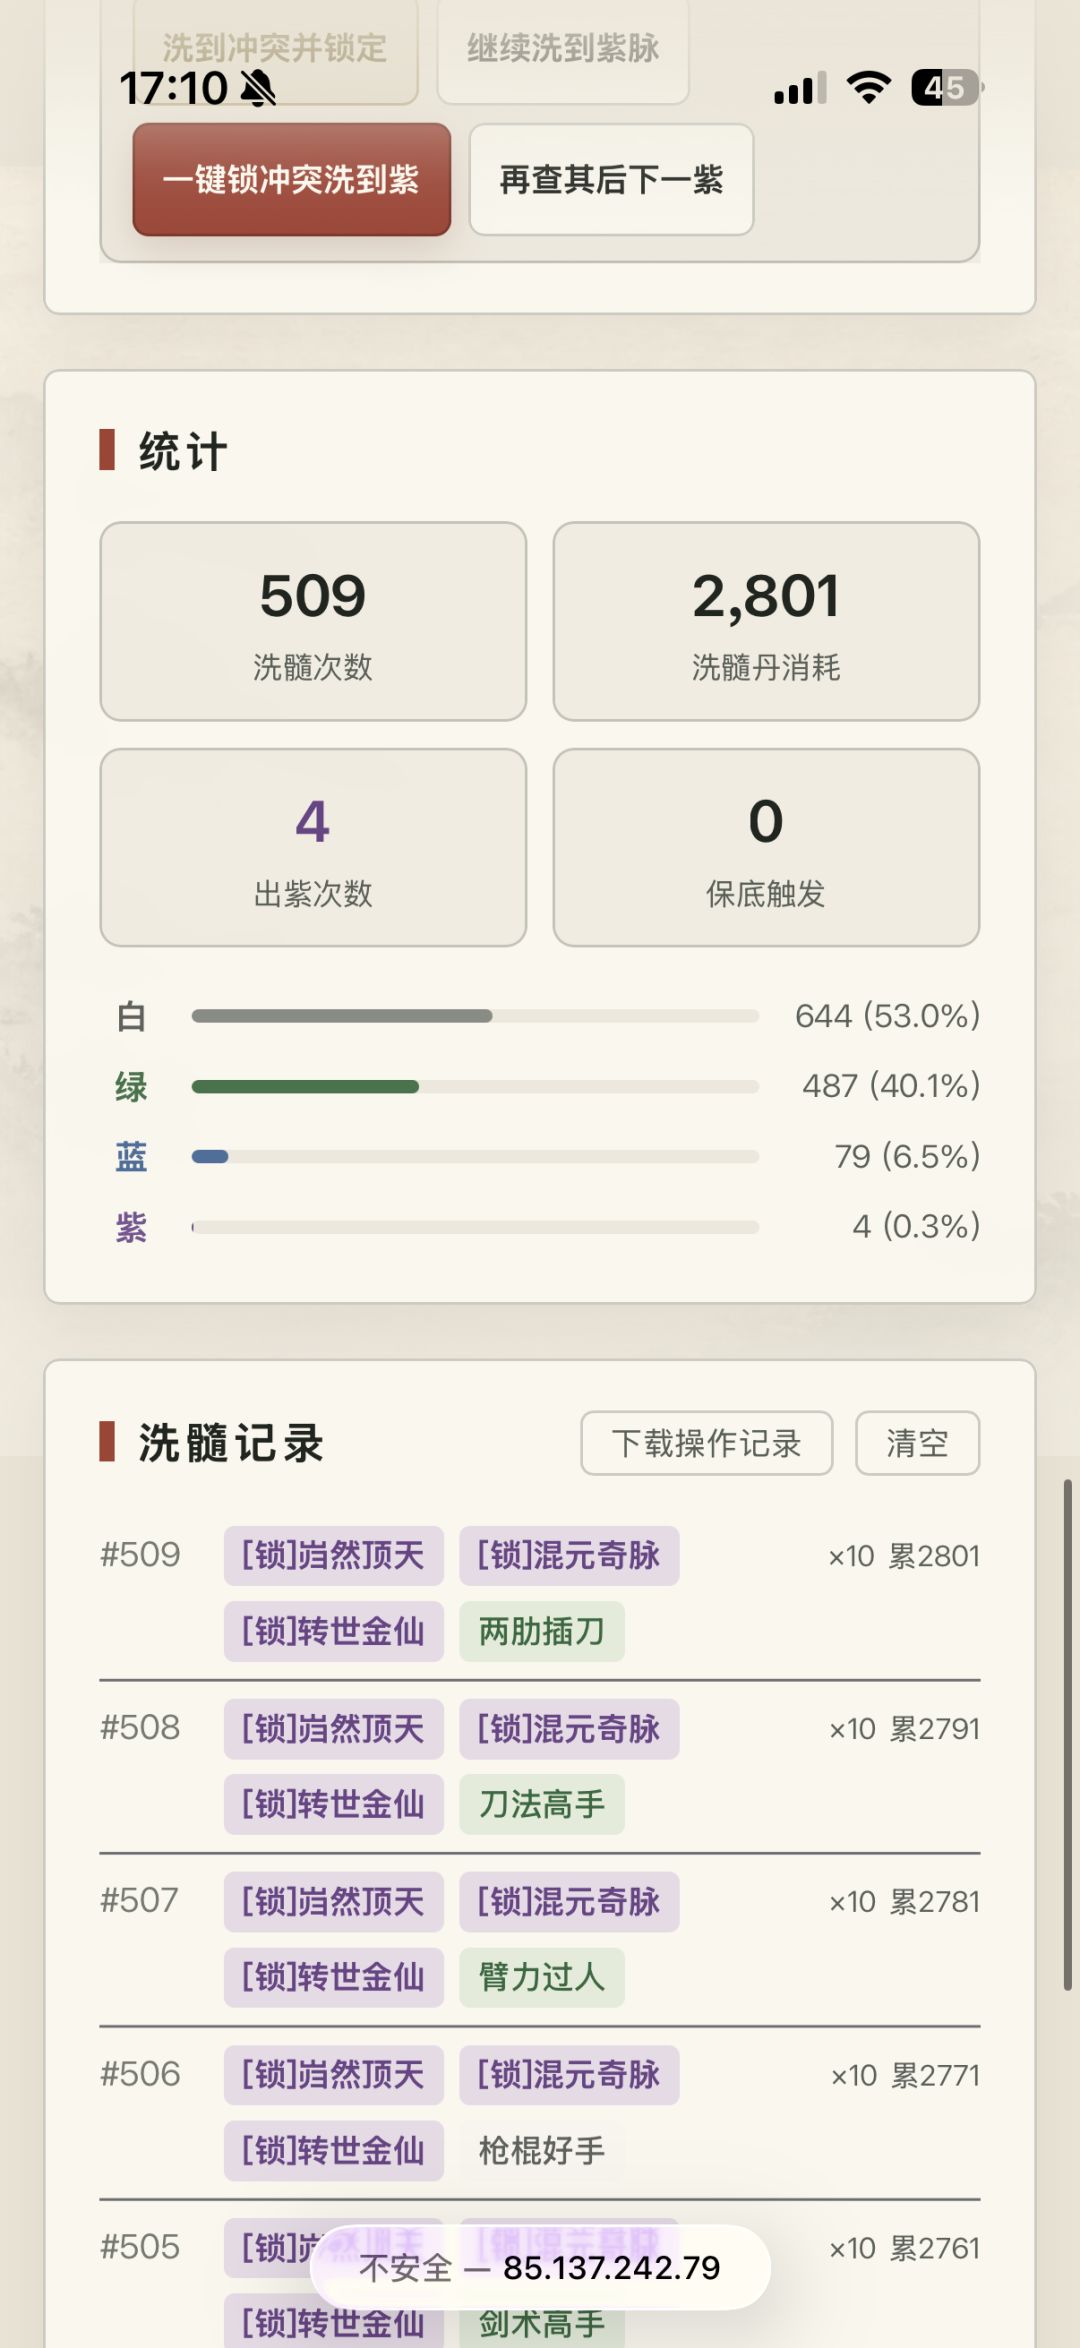1080x2348 pixels.
Task: Open the 0 保底触发 stat card
Action: 766,847
